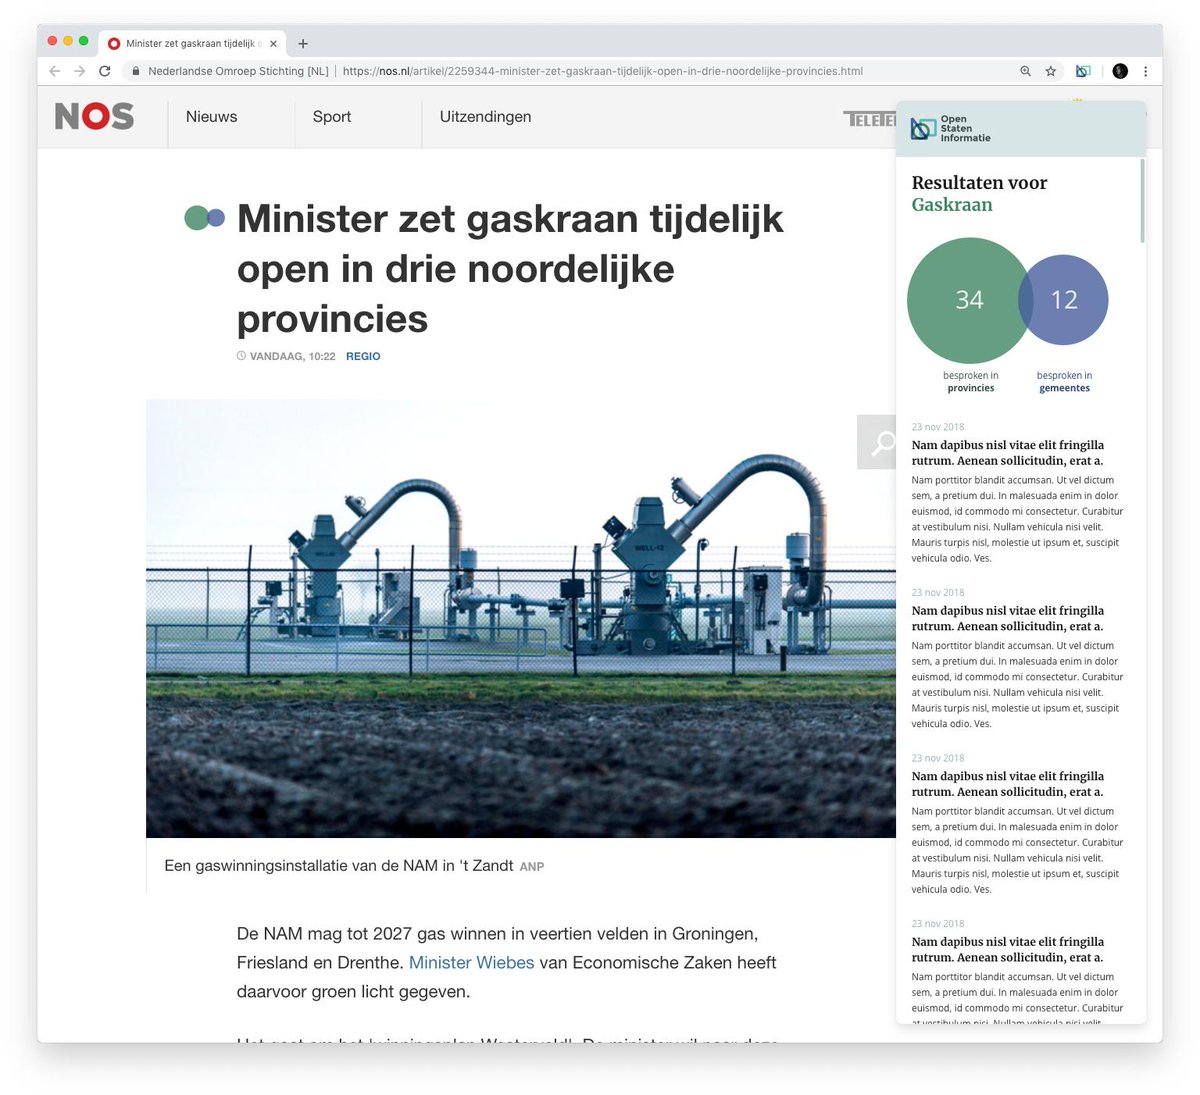Viewport: 1200px width, 1095px height.
Task: Click the 'besproken in provincies' label
Action: point(971,382)
